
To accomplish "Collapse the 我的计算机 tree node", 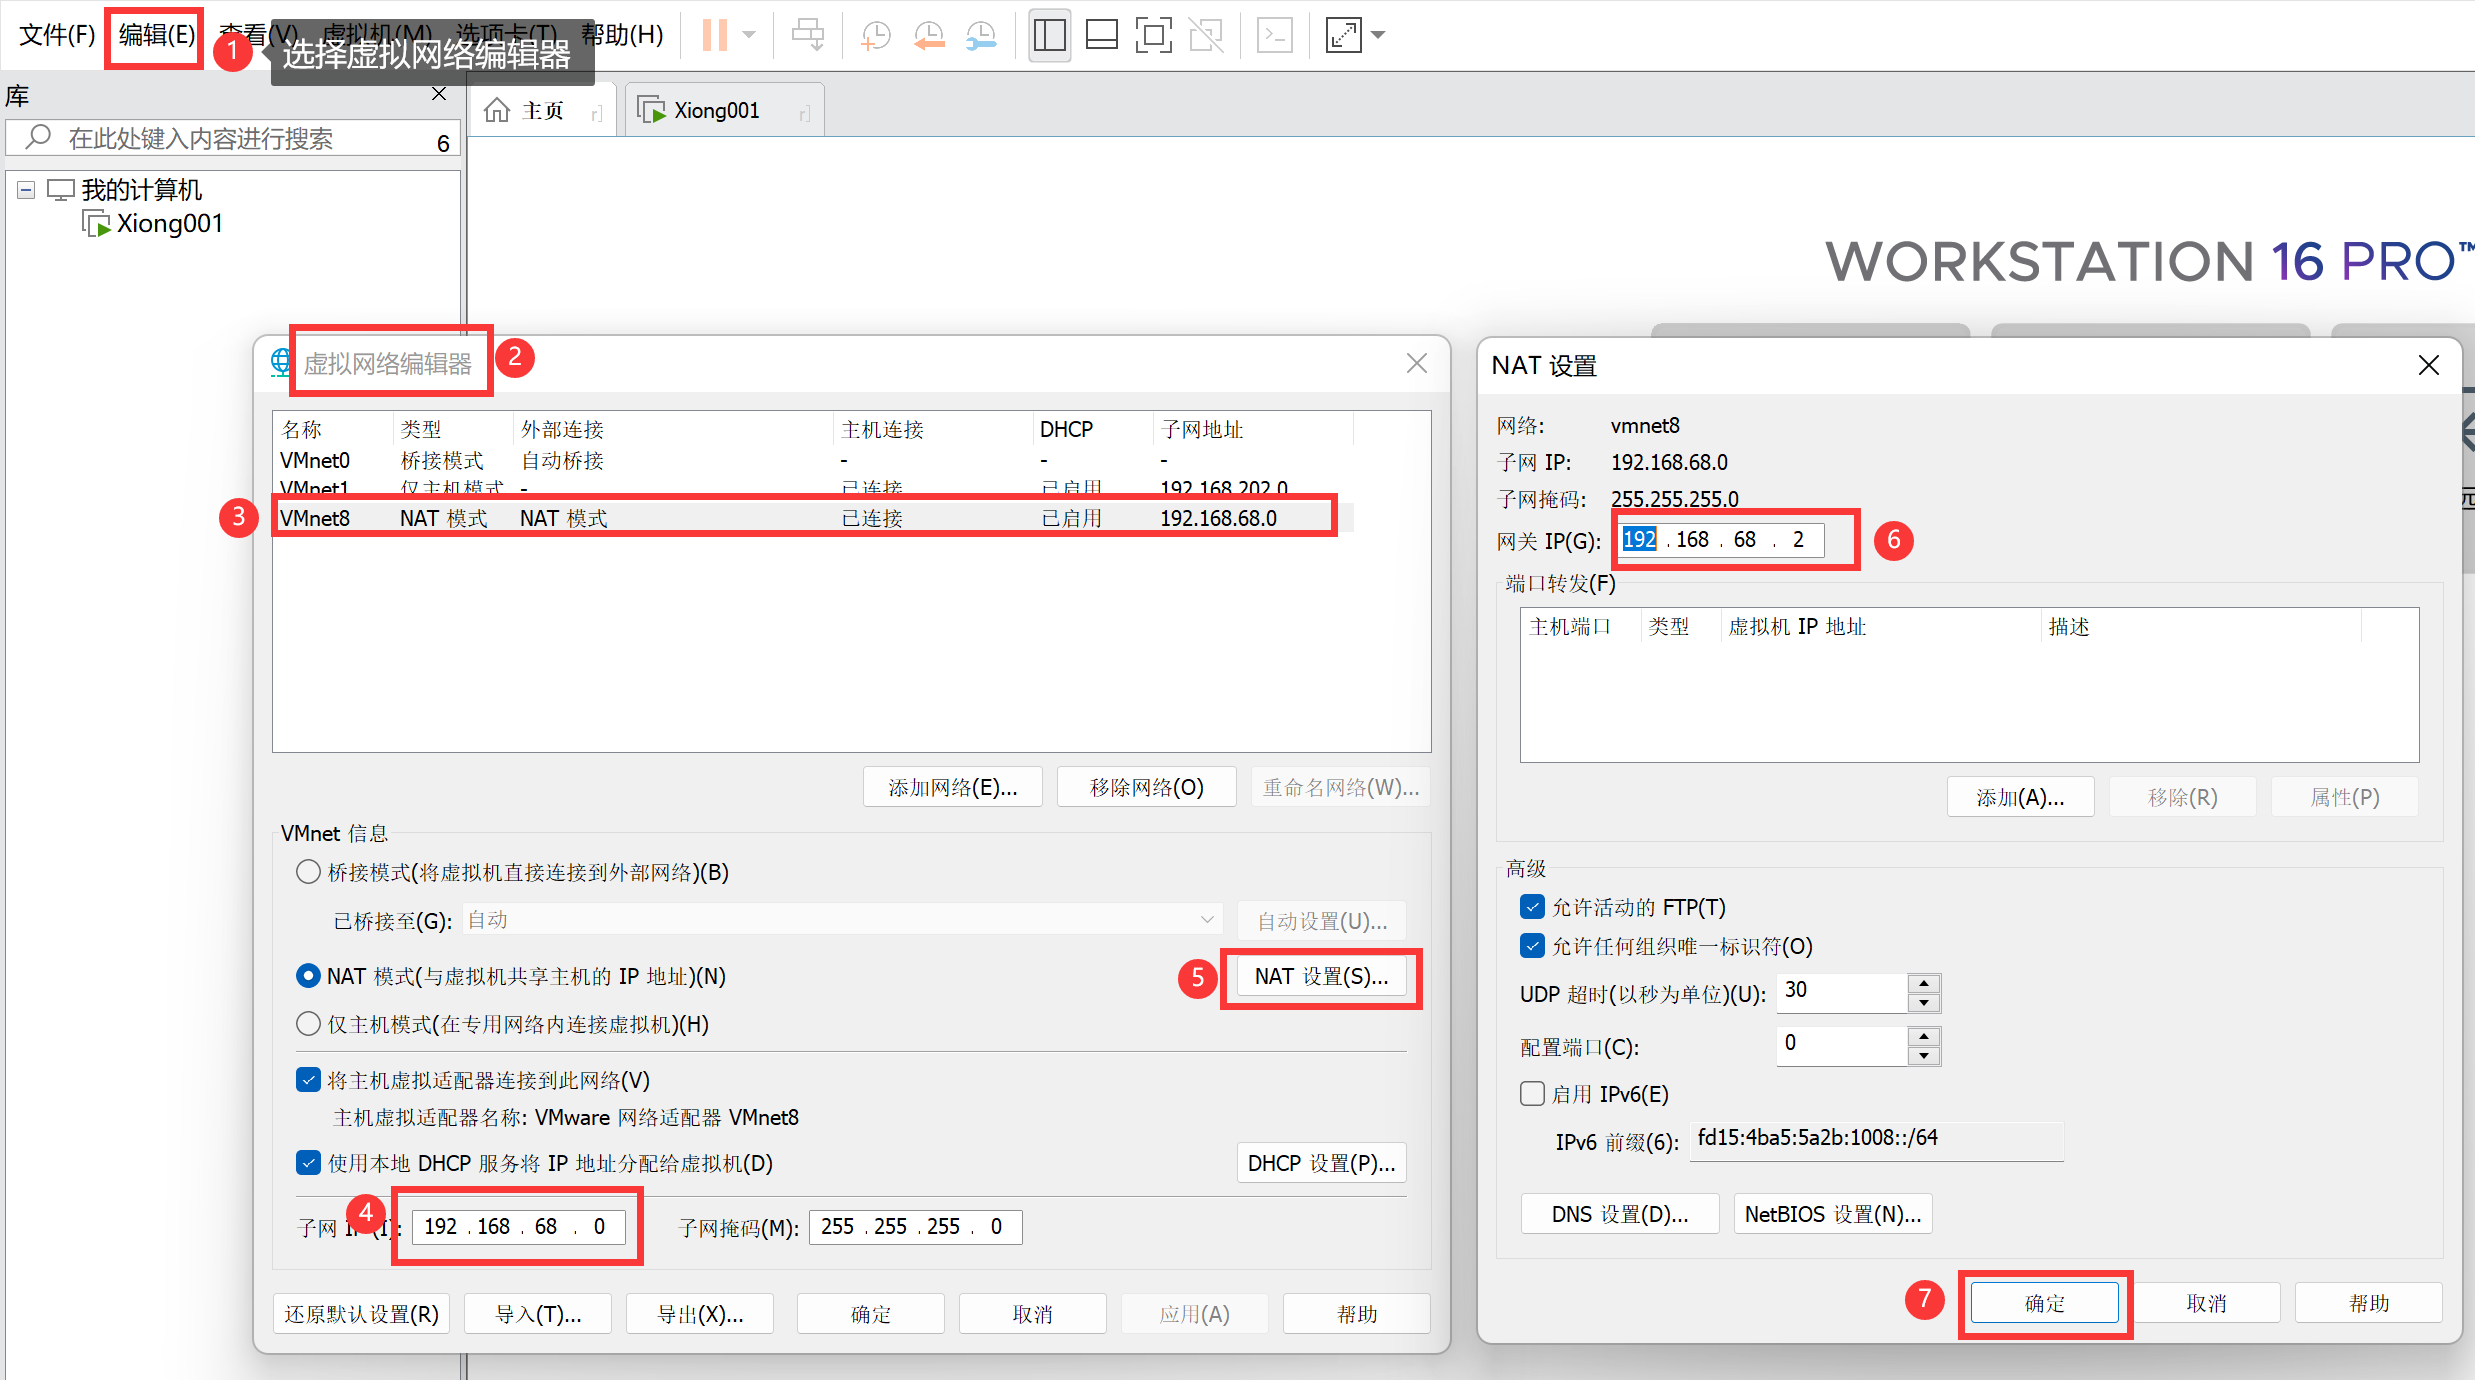I will [x=26, y=190].
